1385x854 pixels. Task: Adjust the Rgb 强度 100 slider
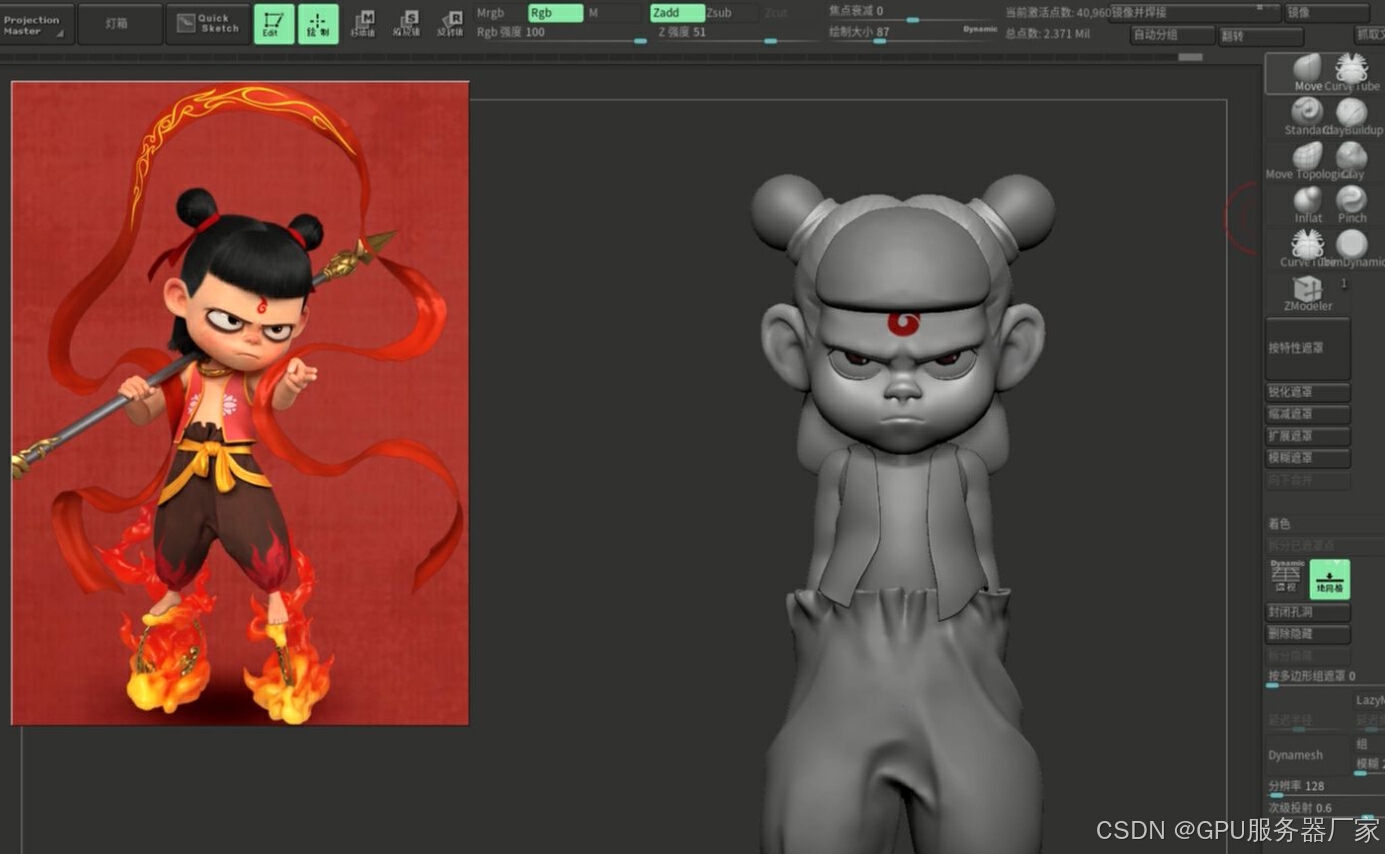[561, 34]
